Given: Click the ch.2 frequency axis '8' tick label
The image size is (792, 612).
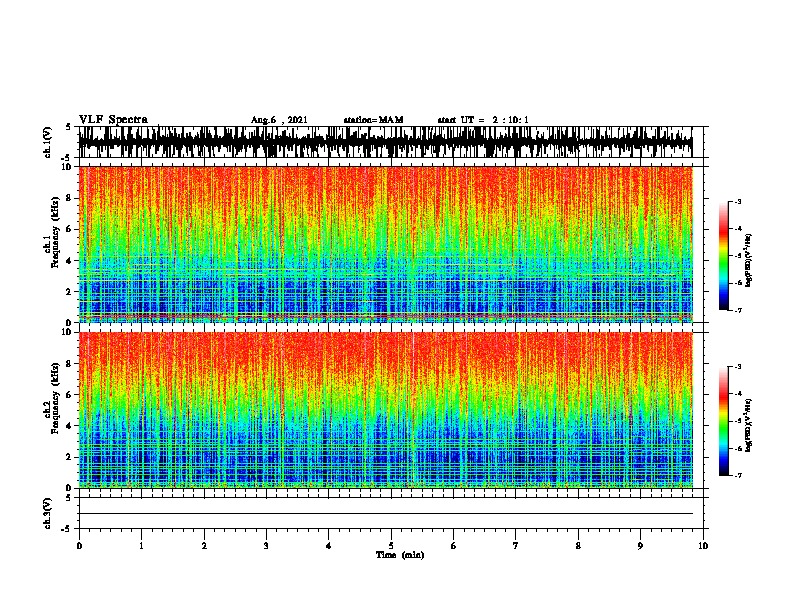Looking at the screenshot, I should 69,364.
